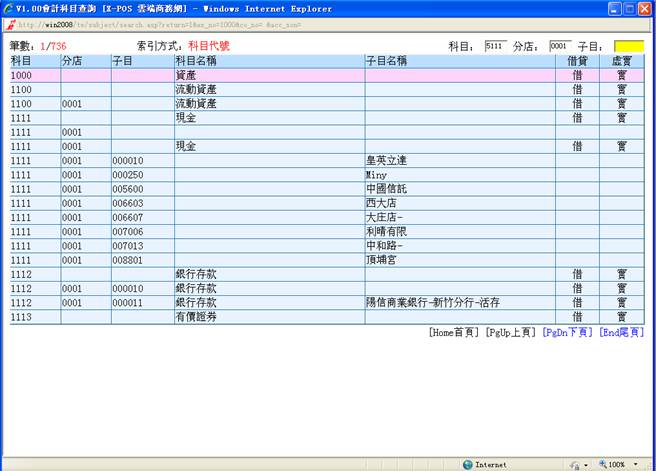
Task: Click the 借貸 column header
Action: 577,61
